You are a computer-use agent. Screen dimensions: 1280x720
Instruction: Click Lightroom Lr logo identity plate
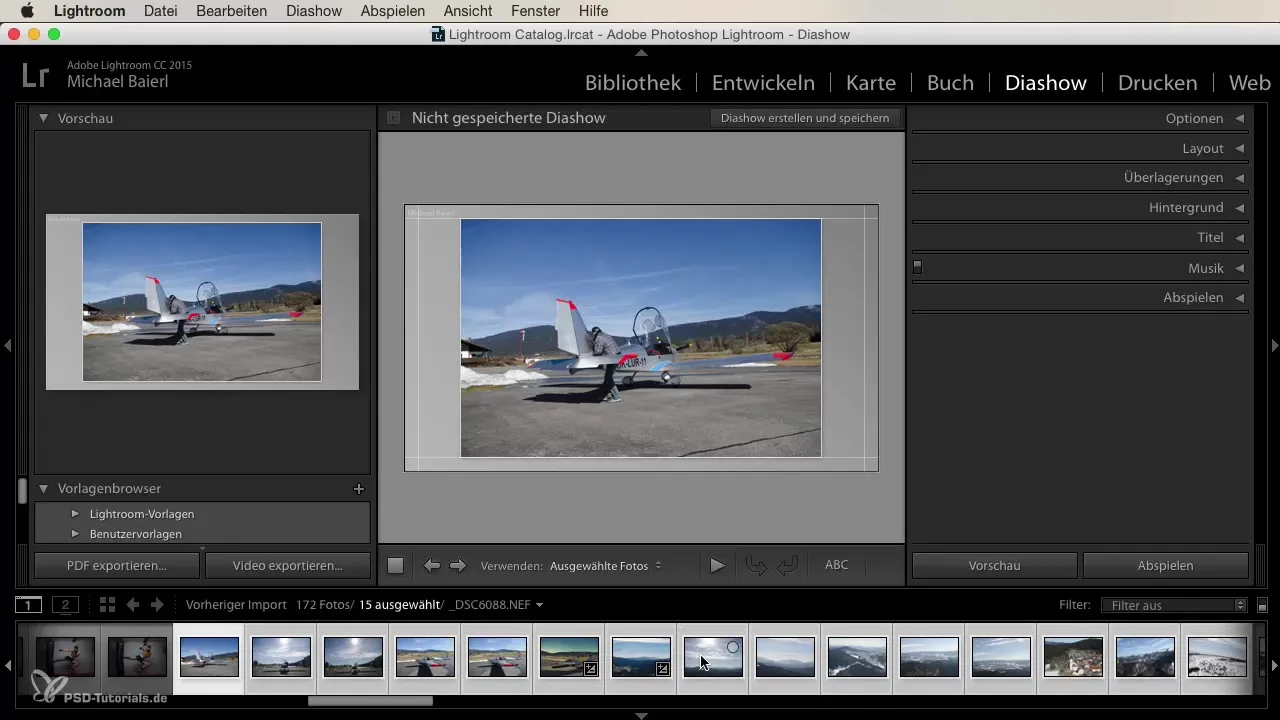click(35, 74)
